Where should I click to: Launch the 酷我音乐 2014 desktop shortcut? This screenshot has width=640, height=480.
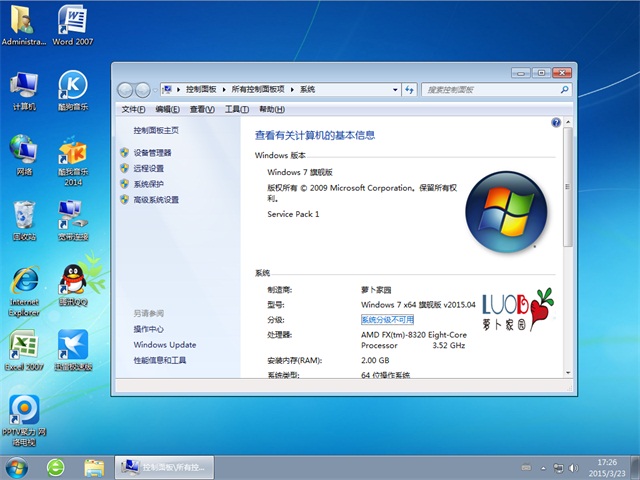point(73,161)
